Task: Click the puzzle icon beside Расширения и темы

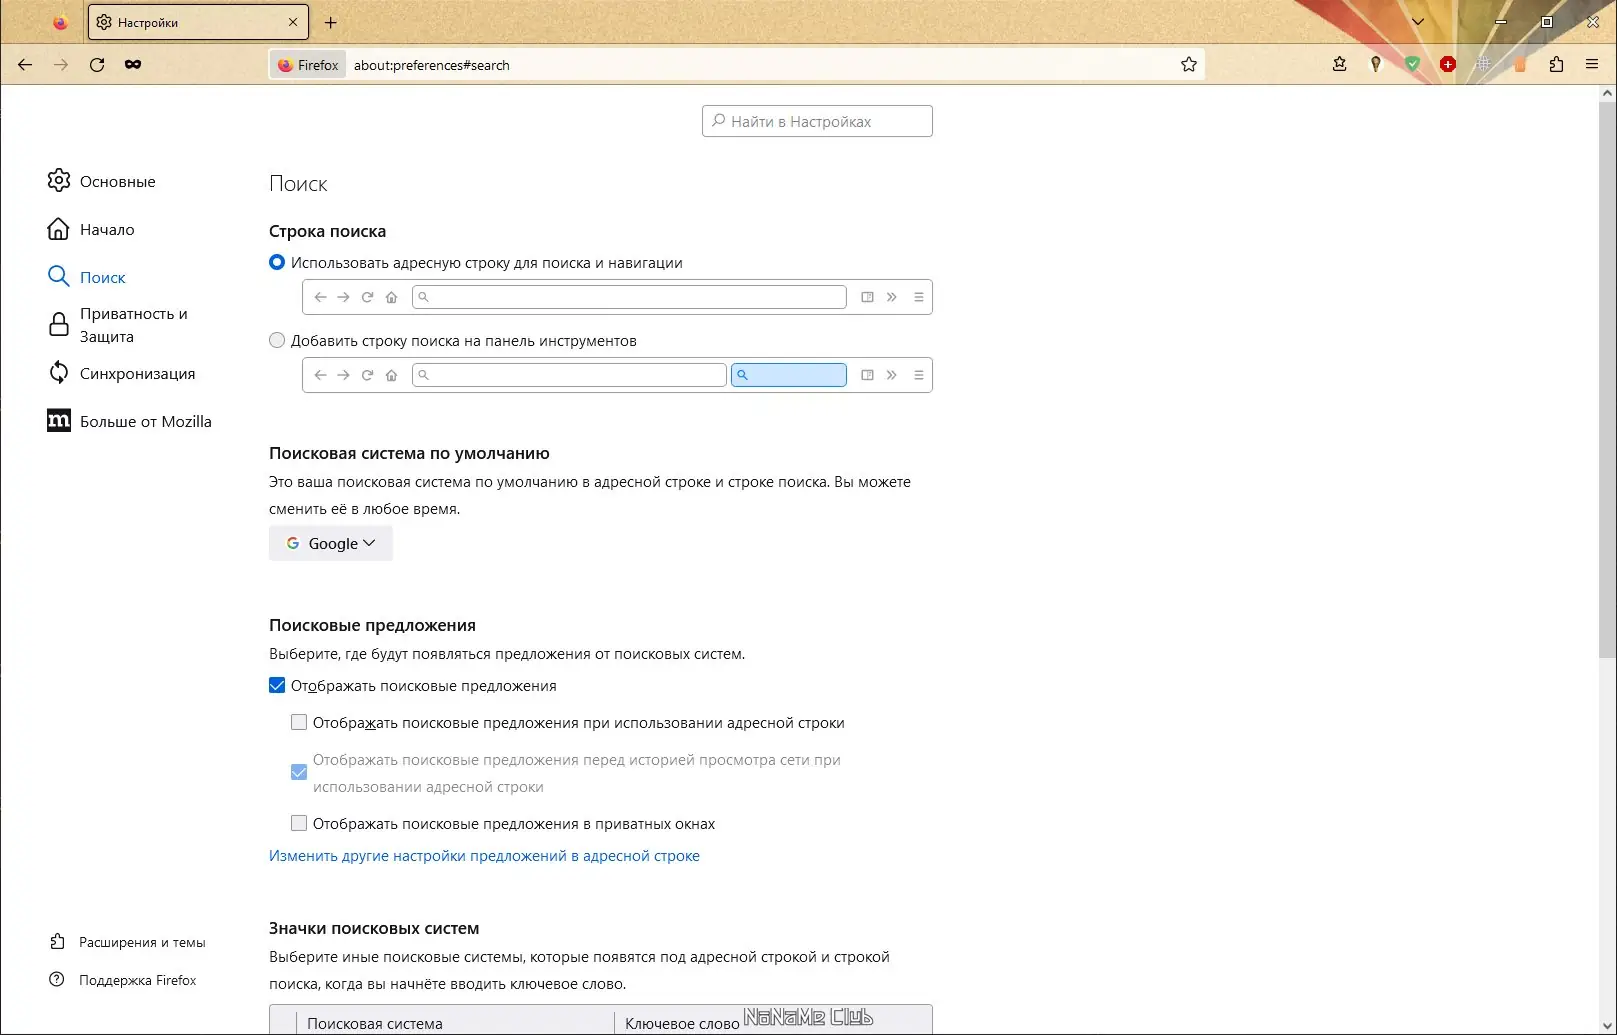Action: 57,942
